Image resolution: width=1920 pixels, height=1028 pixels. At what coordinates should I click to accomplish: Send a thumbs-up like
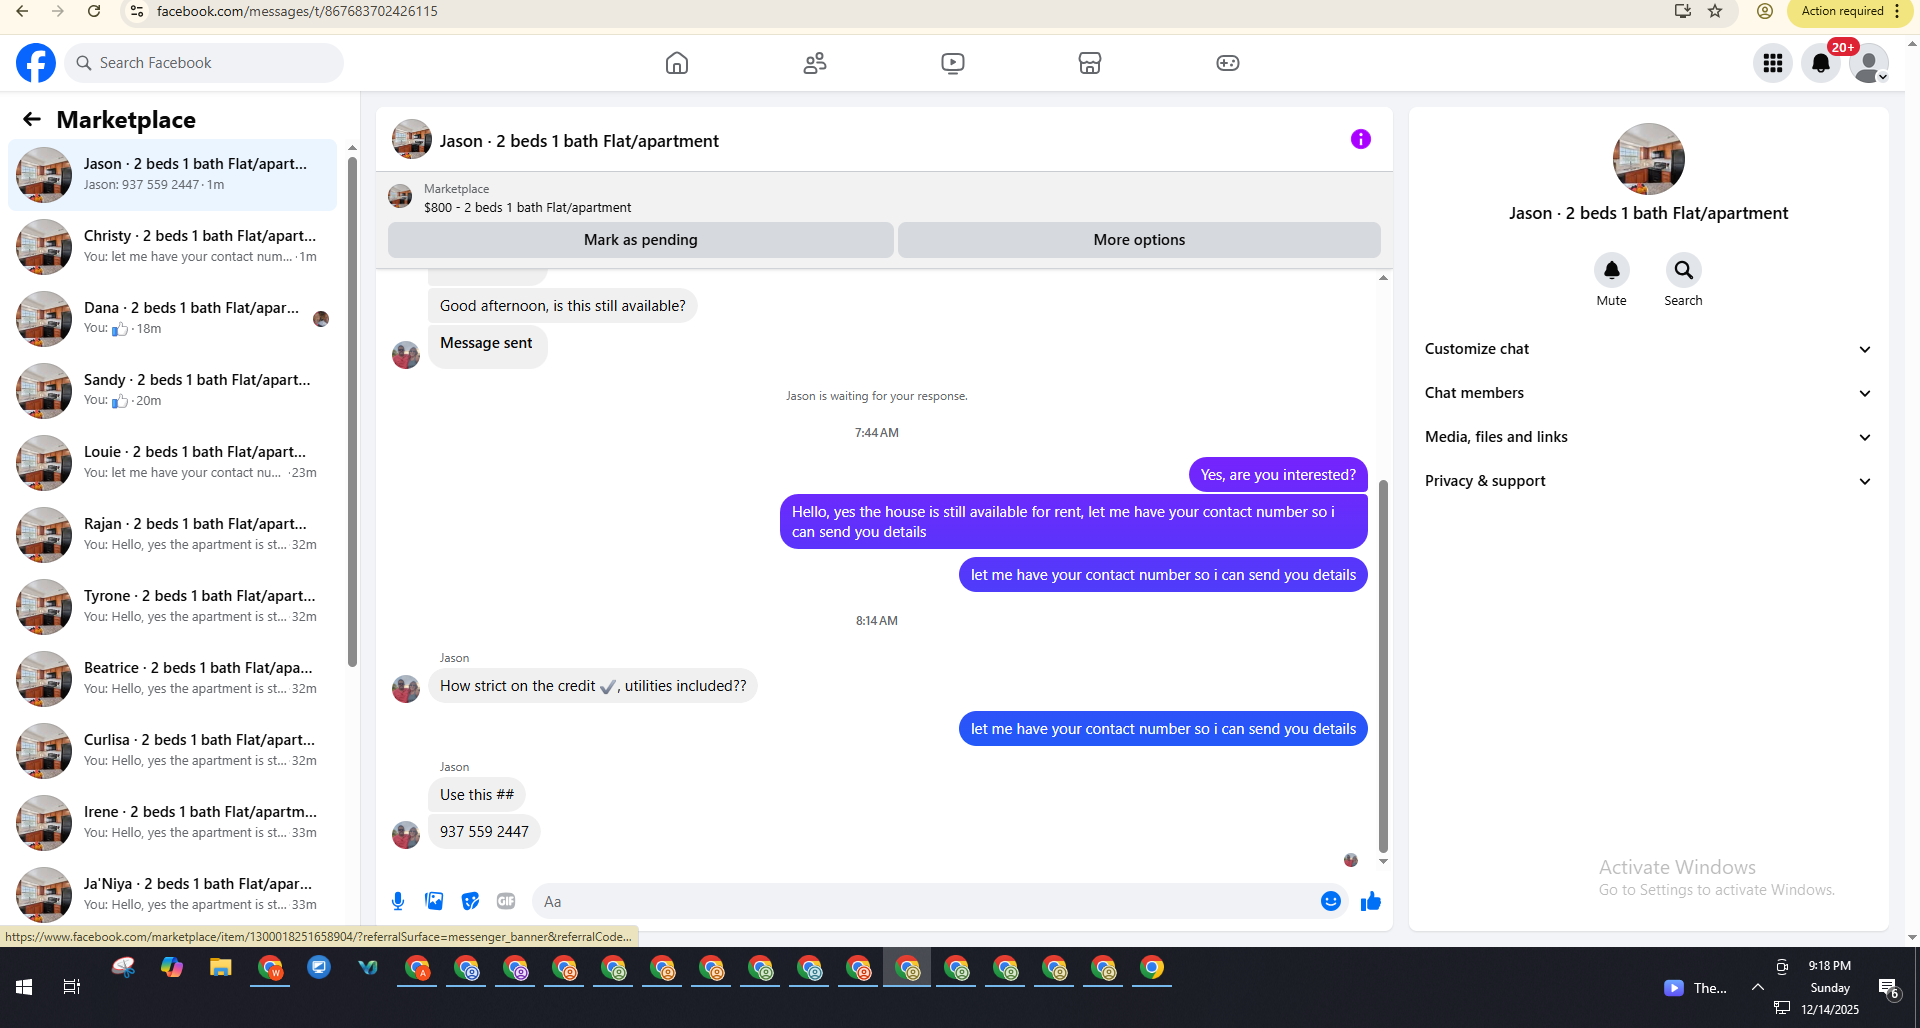pyautogui.click(x=1371, y=901)
